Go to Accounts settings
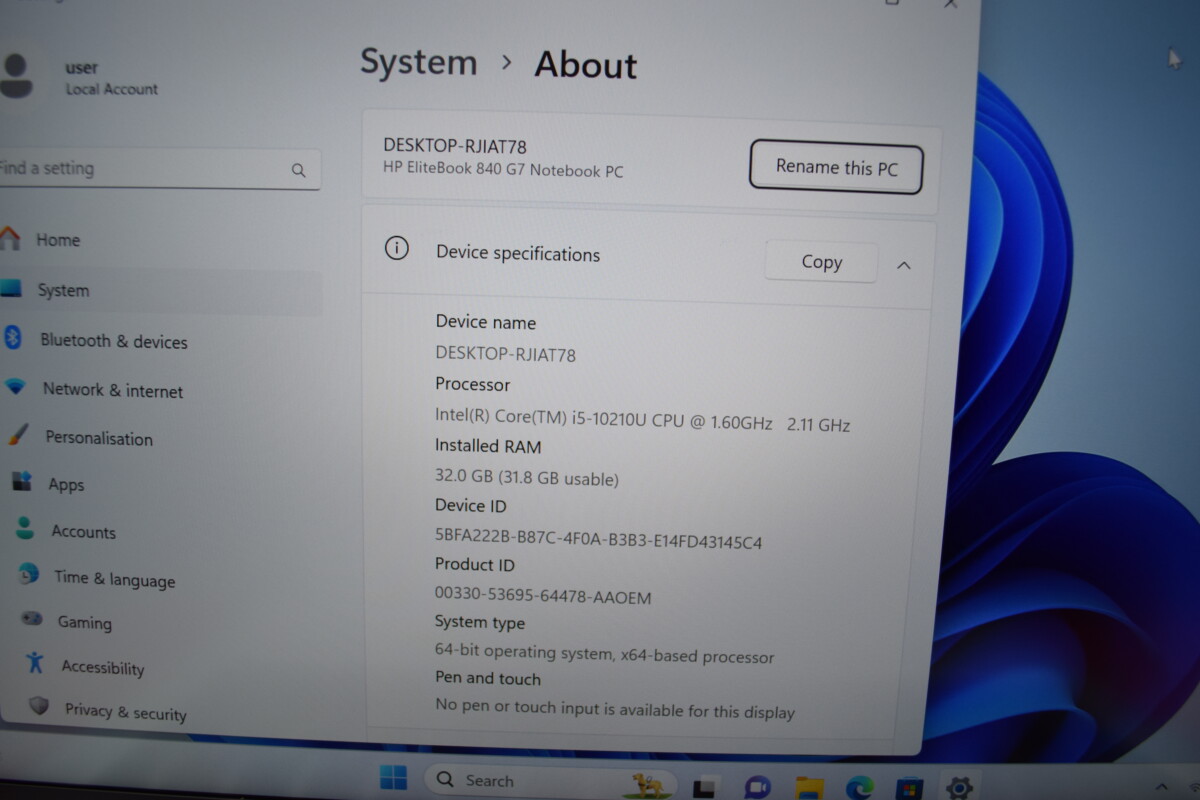1200x800 pixels. tap(84, 532)
